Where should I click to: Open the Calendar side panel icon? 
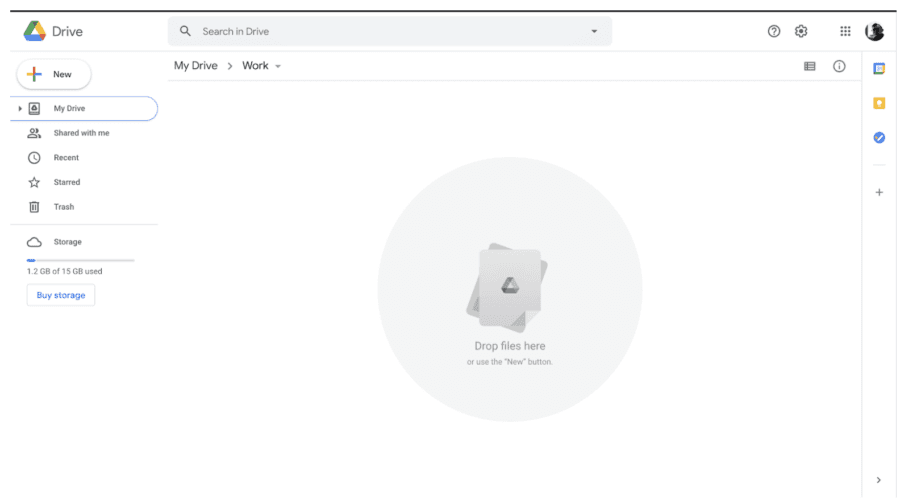click(879, 69)
